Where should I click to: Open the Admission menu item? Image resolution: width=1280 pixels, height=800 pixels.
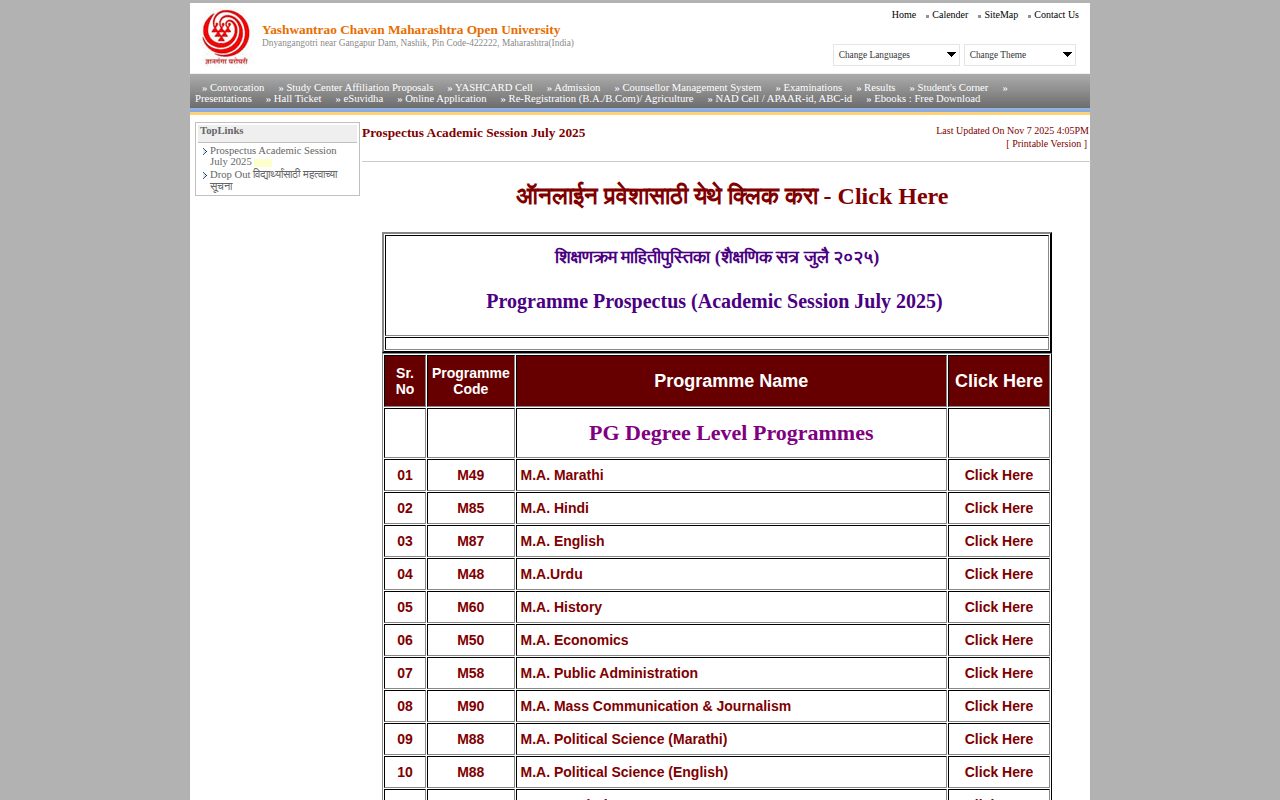577,88
